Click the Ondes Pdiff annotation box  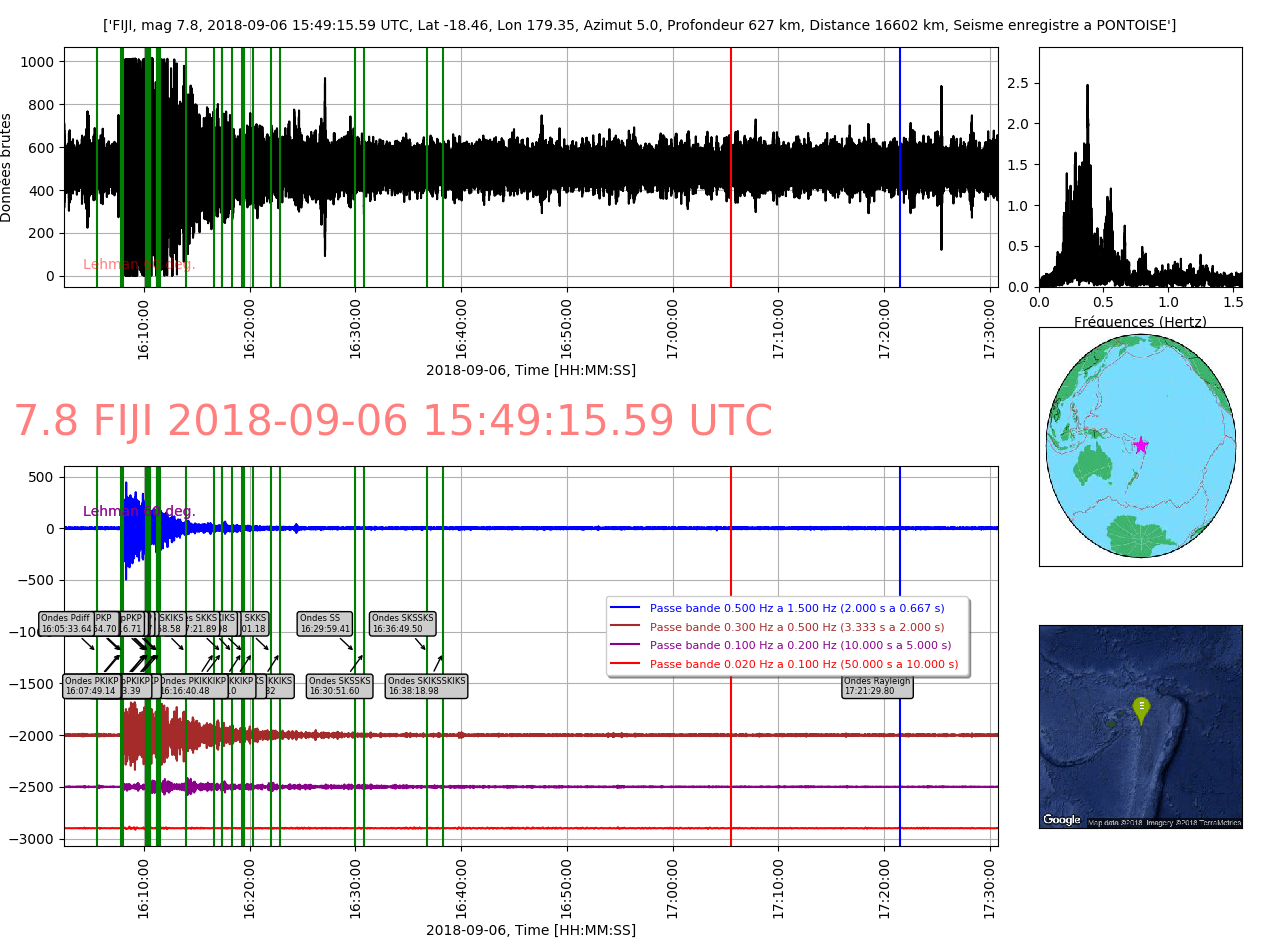pos(66,624)
